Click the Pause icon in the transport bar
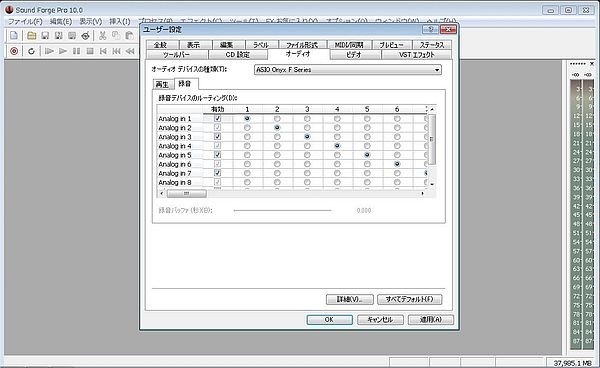 [x=77, y=51]
